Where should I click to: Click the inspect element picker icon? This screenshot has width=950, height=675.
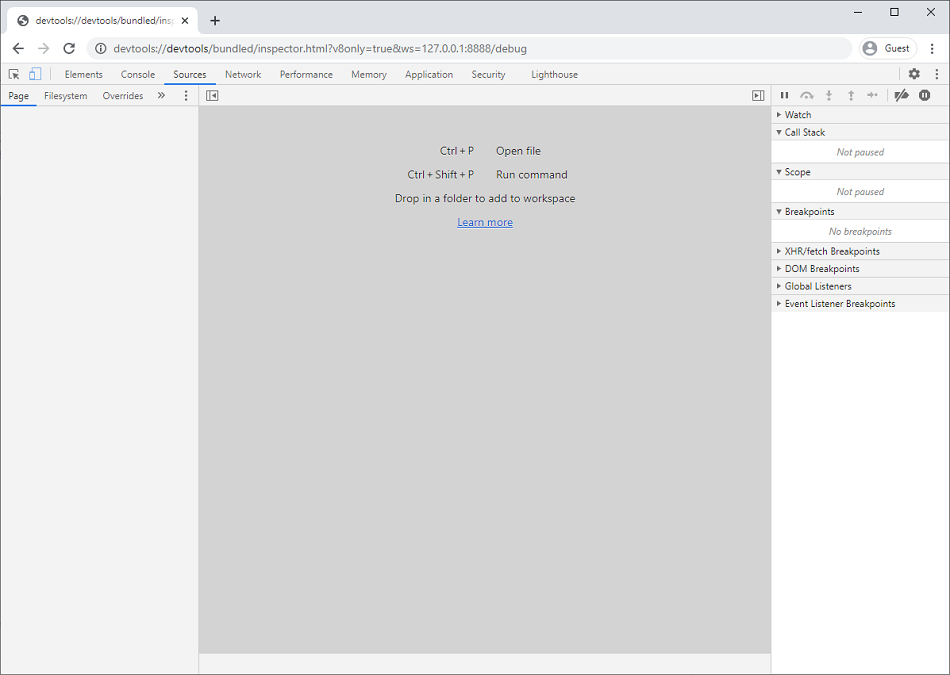pos(14,74)
